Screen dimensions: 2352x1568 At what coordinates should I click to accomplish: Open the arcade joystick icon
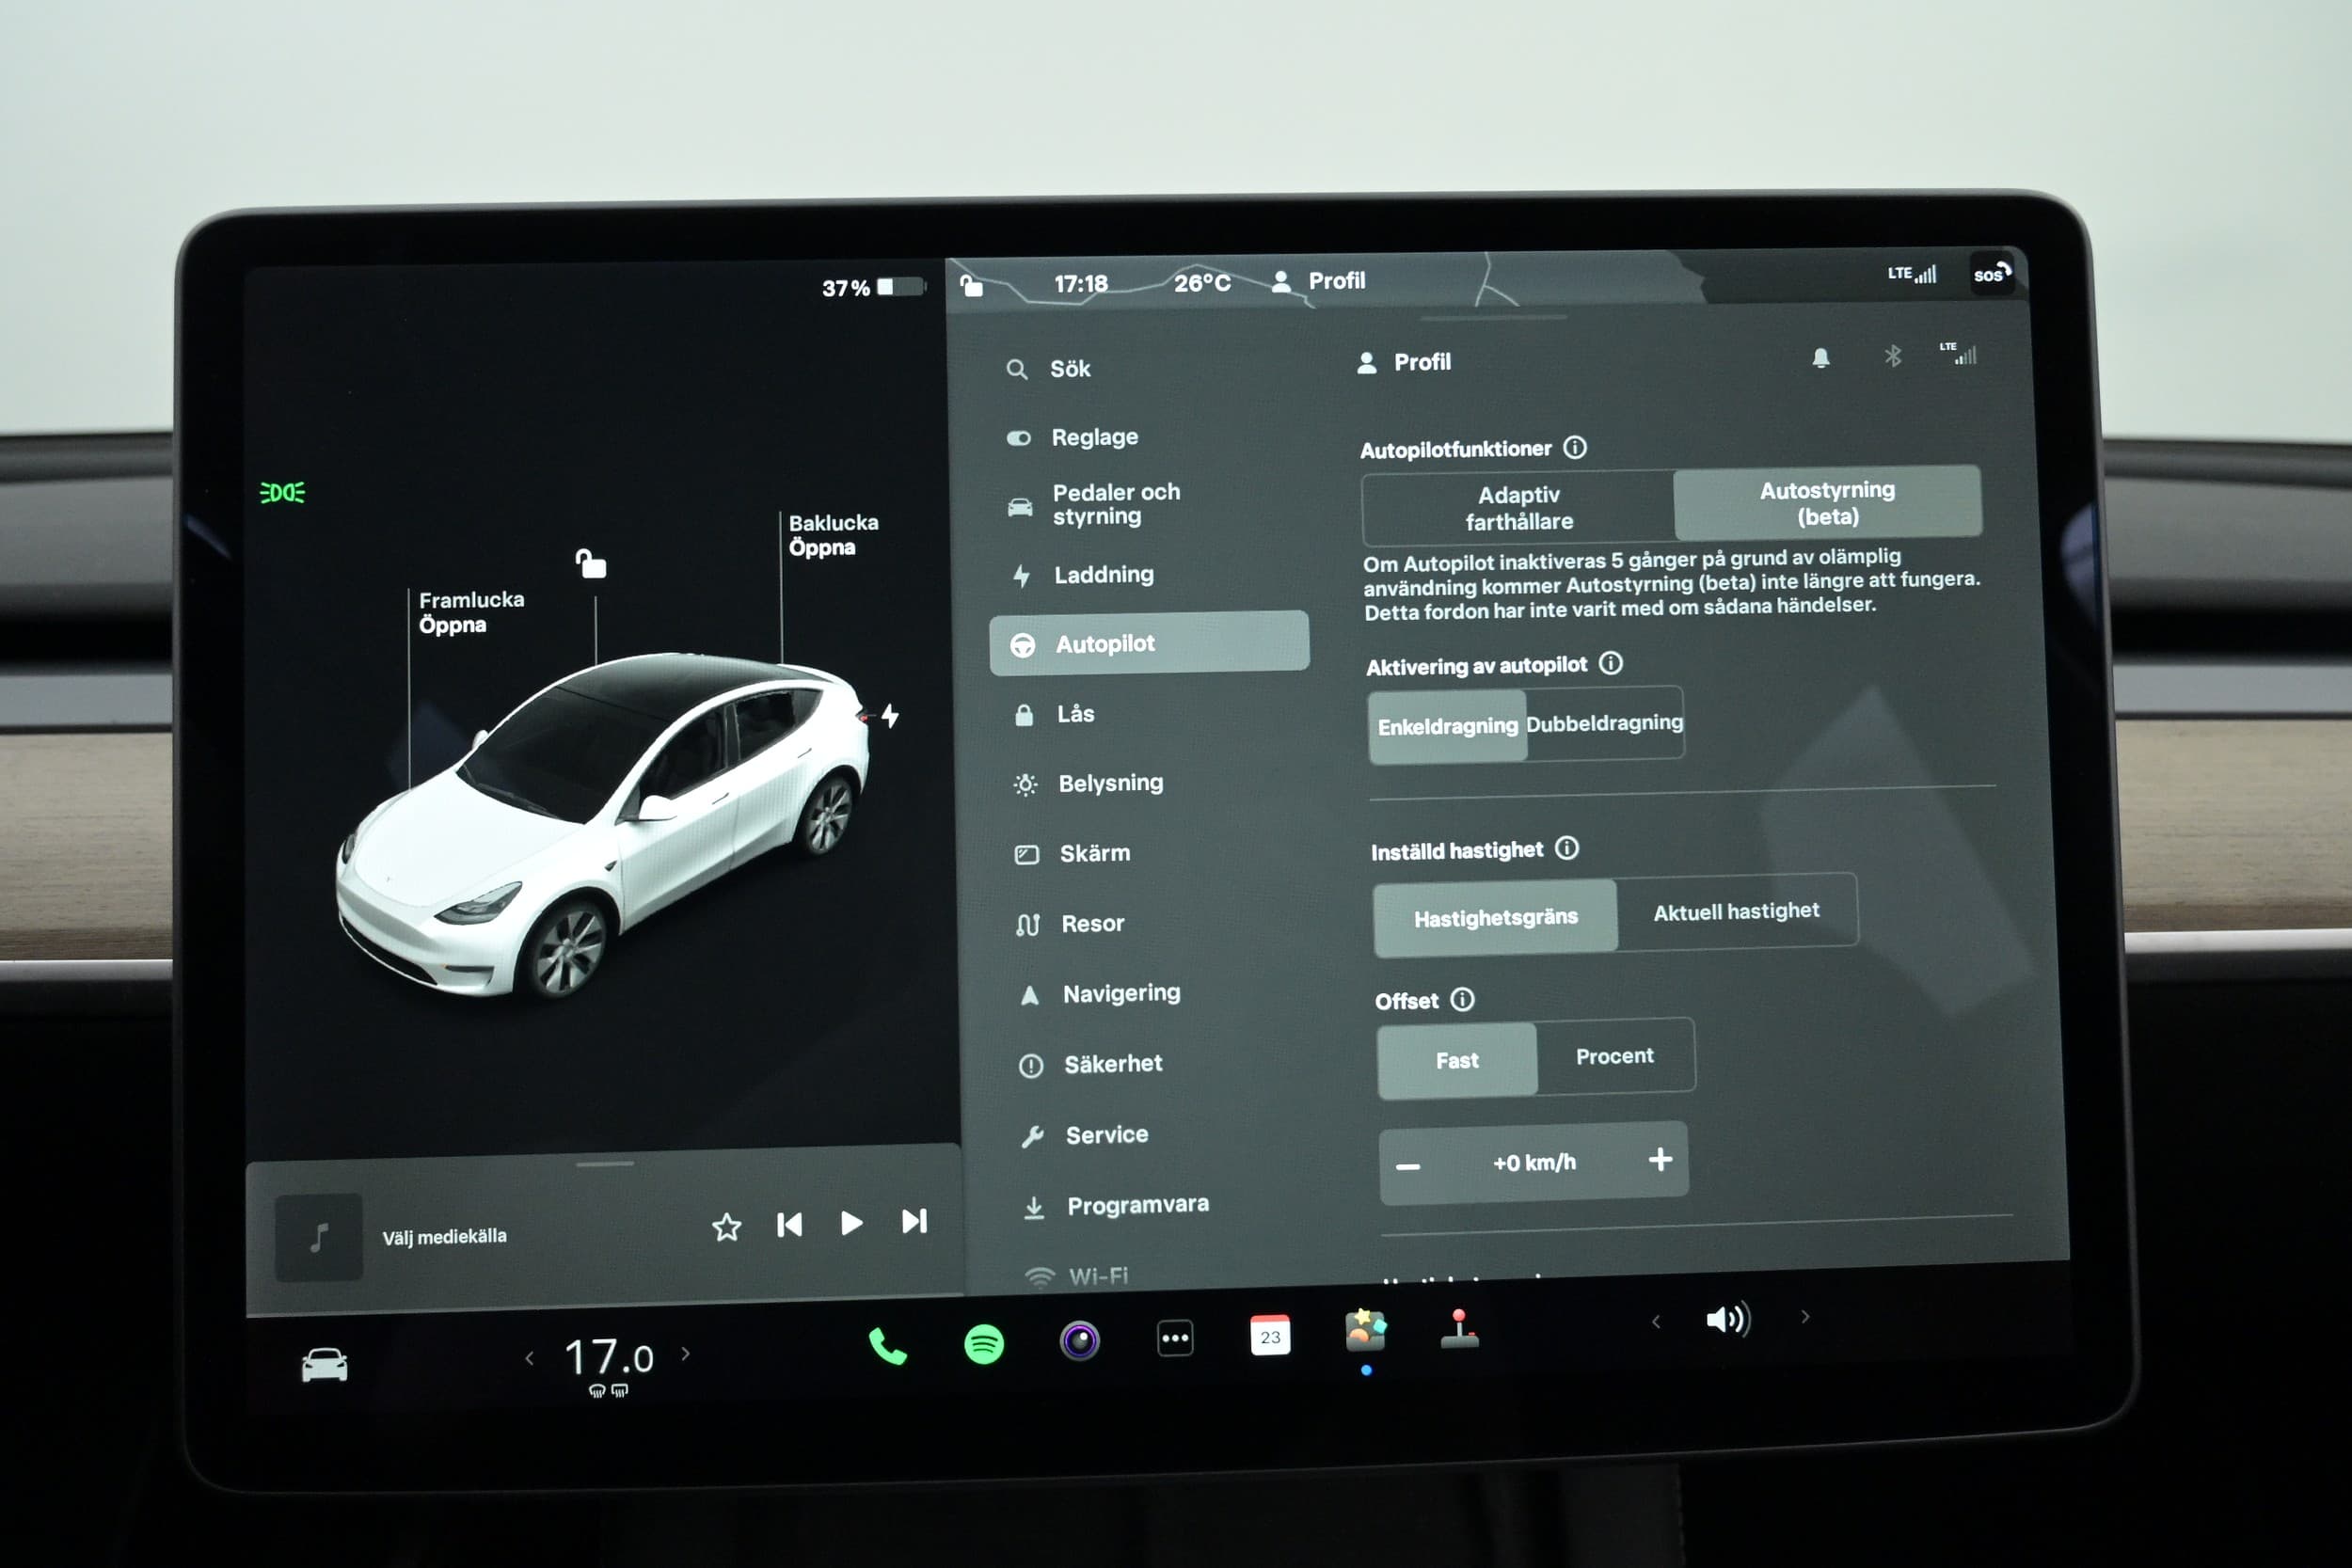tap(1459, 1331)
